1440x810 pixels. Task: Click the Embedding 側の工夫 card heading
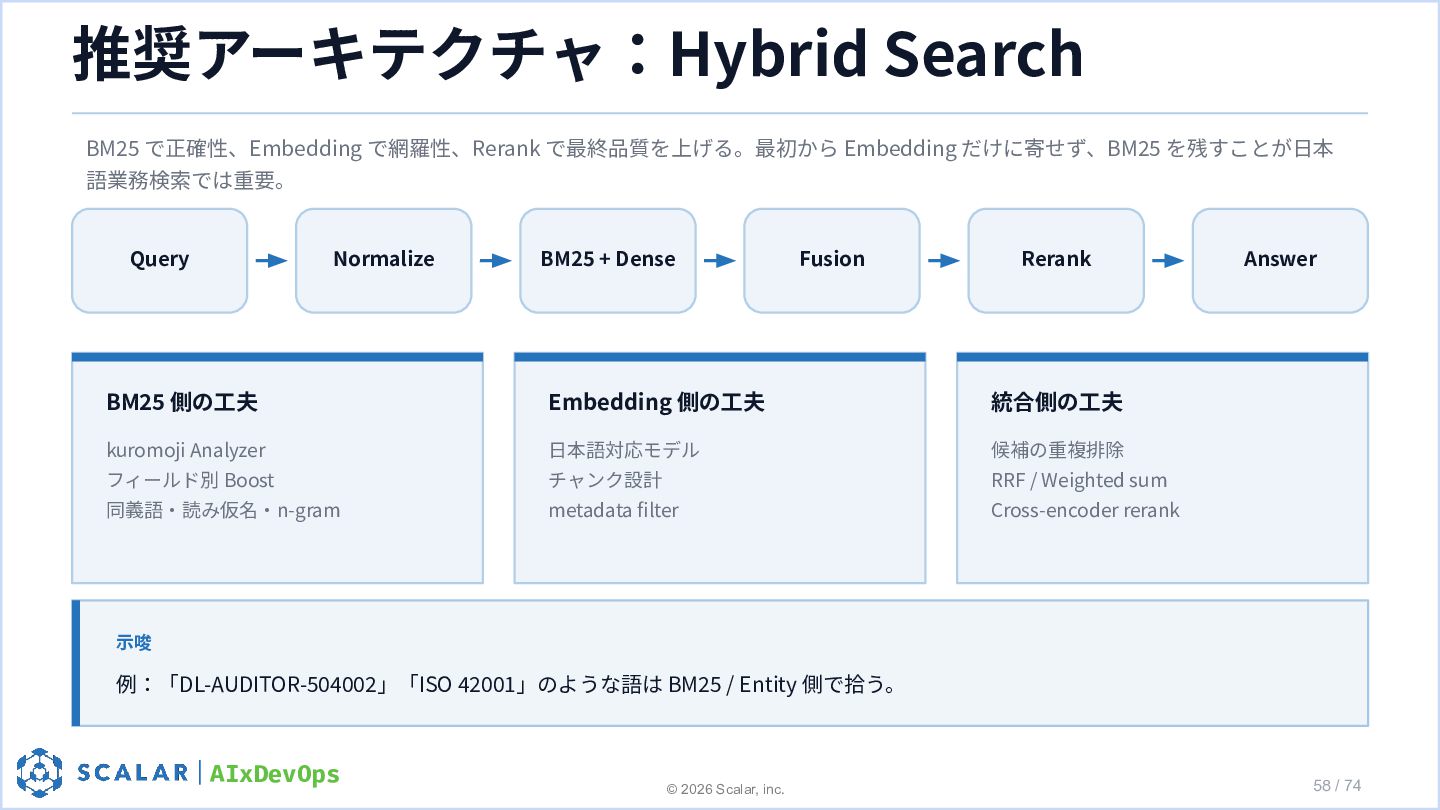(x=656, y=402)
